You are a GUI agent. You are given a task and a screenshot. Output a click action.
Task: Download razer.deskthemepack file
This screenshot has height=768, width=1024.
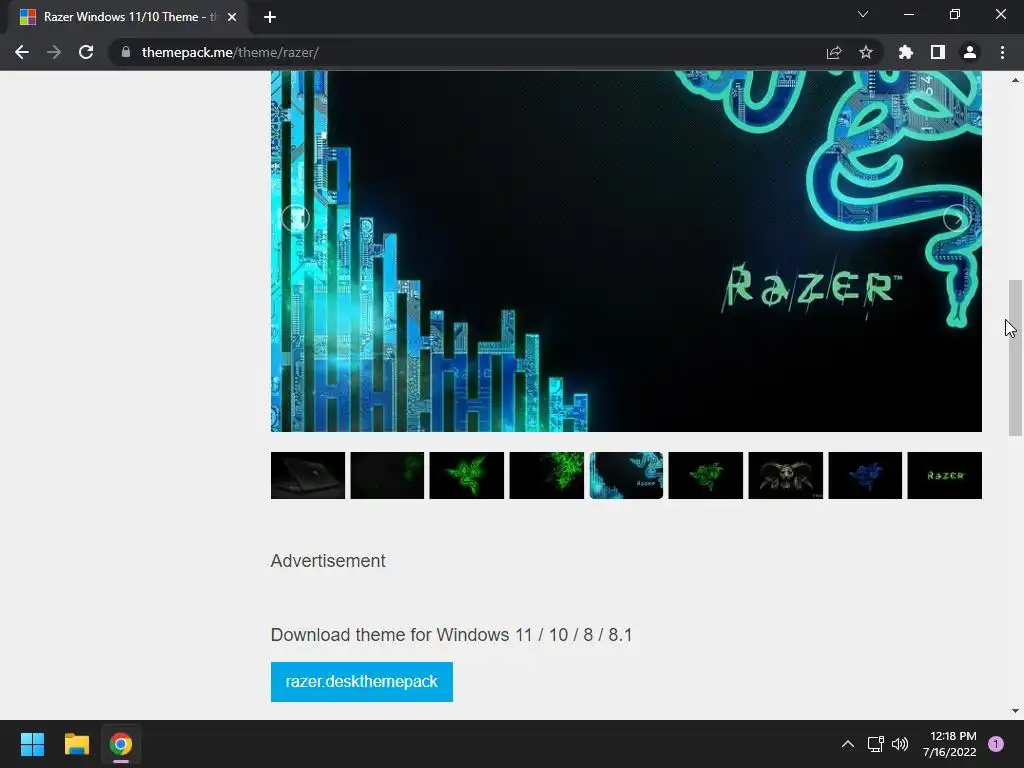click(362, 682)
